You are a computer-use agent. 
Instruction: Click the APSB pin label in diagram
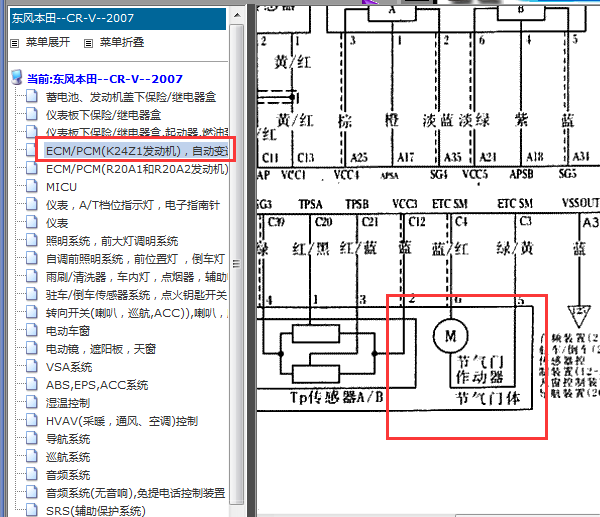click(521, 174)
